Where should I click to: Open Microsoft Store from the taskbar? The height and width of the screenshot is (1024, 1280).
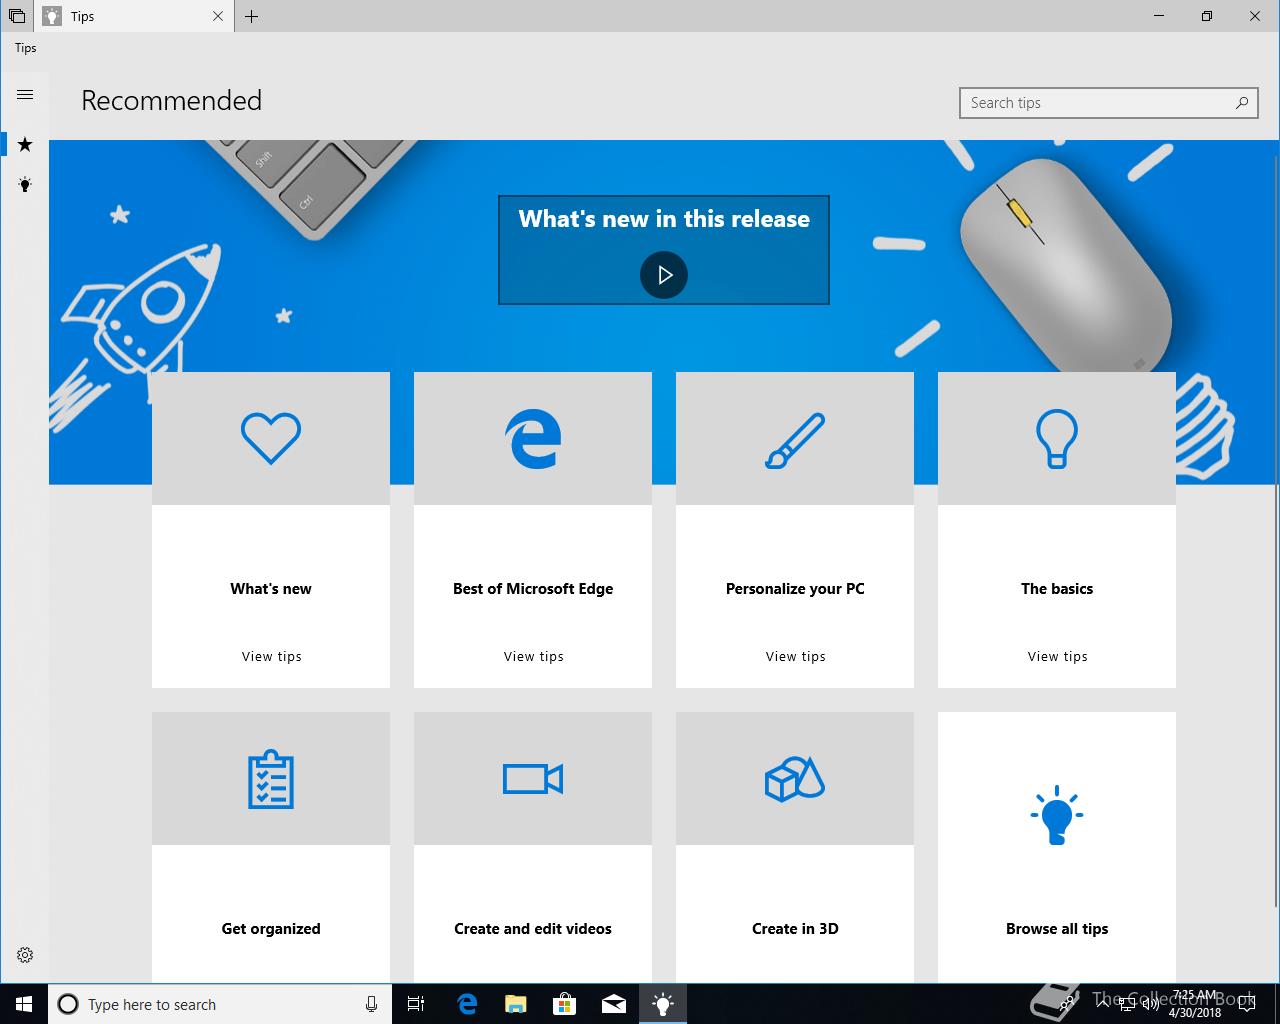coord(565,1004)
